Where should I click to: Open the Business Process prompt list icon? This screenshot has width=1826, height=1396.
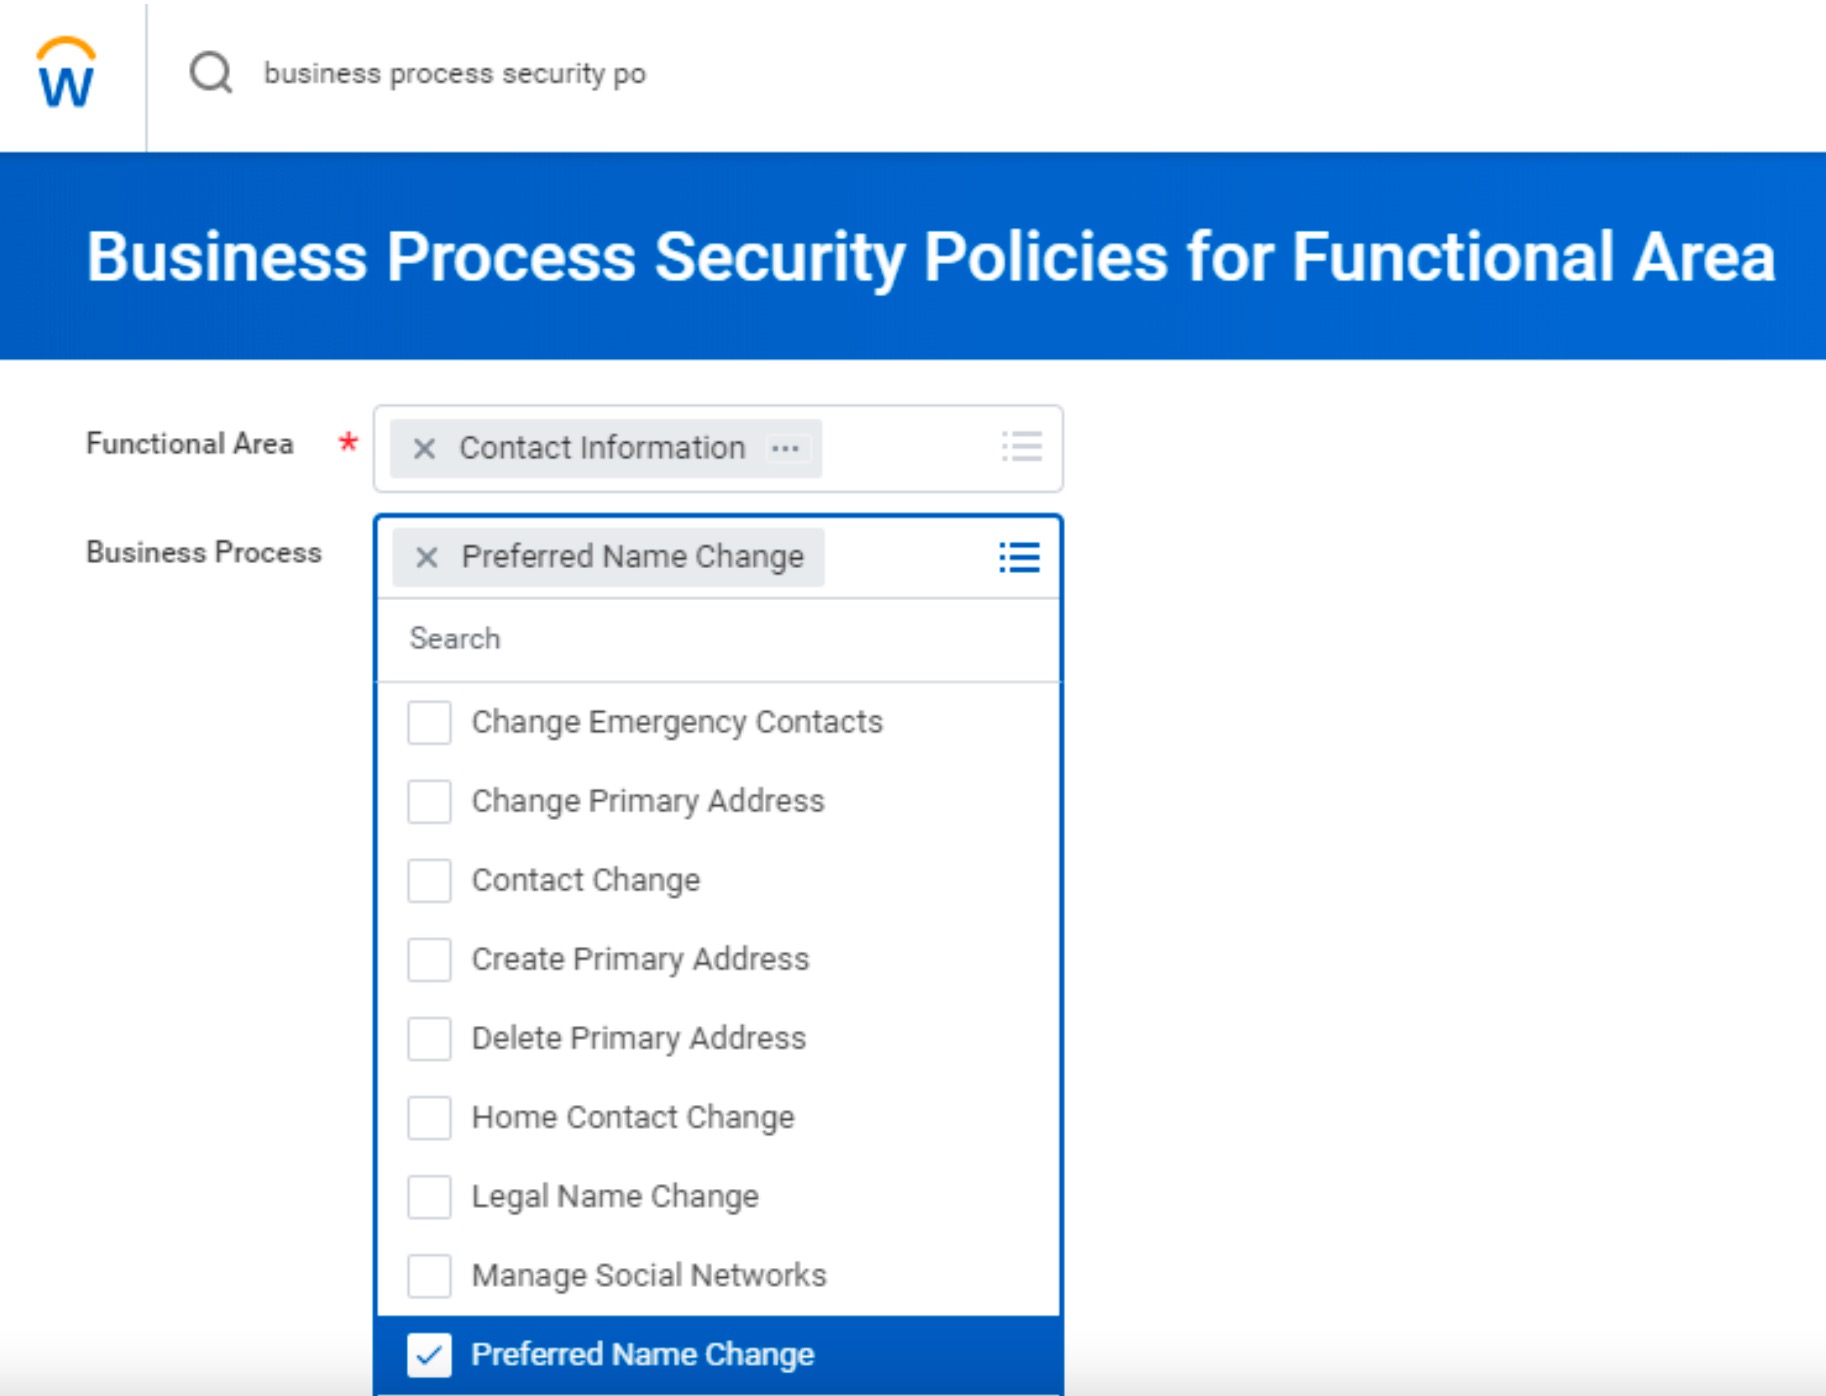[1018, 557]
